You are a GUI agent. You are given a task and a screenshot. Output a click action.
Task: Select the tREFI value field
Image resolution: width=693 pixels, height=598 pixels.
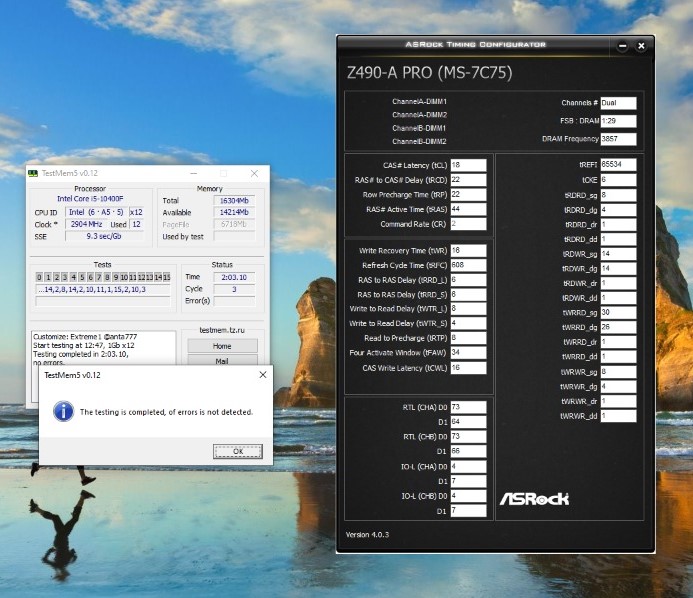click(x=618, y=164)
